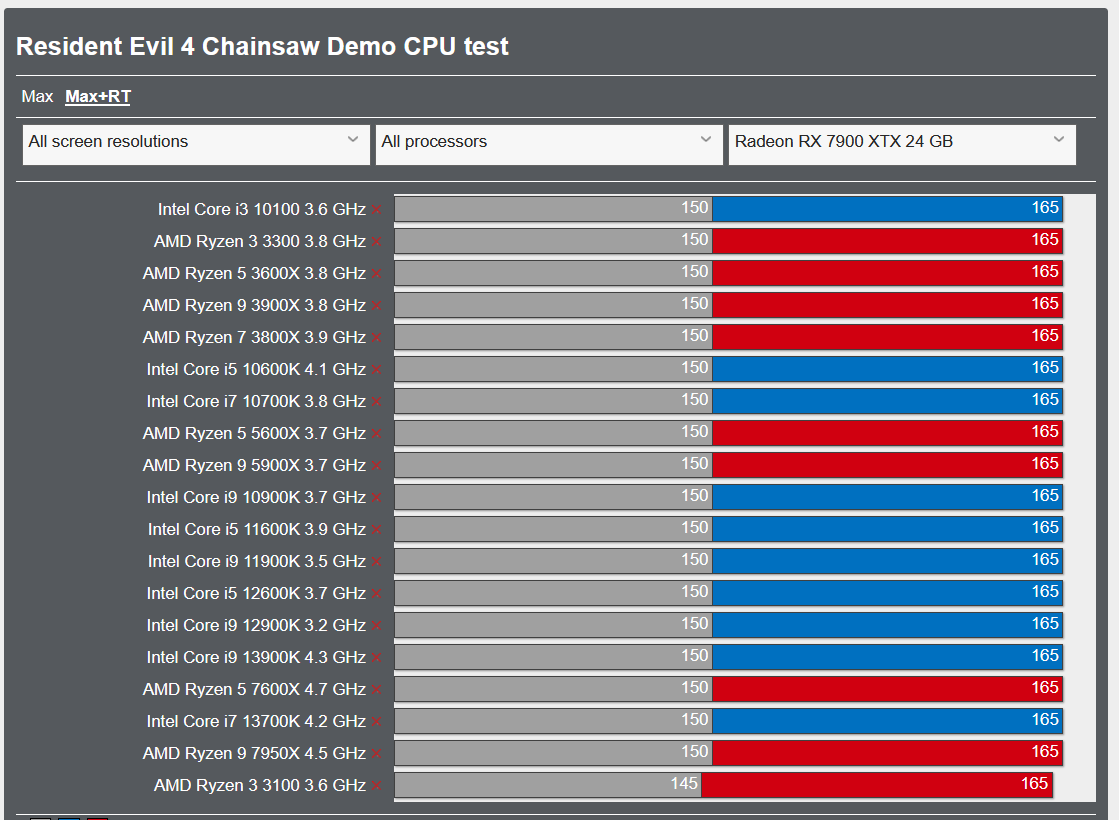Select the 'Intel Core i9 11900K 3.5 GHz' label

257,561
